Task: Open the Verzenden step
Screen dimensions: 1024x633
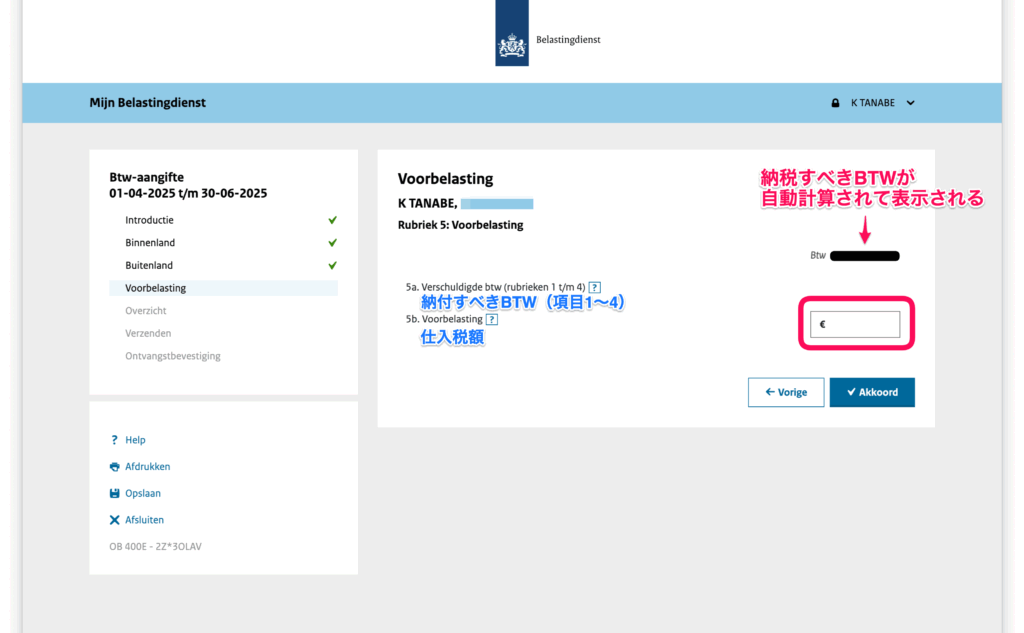Action: coord(148,334)
